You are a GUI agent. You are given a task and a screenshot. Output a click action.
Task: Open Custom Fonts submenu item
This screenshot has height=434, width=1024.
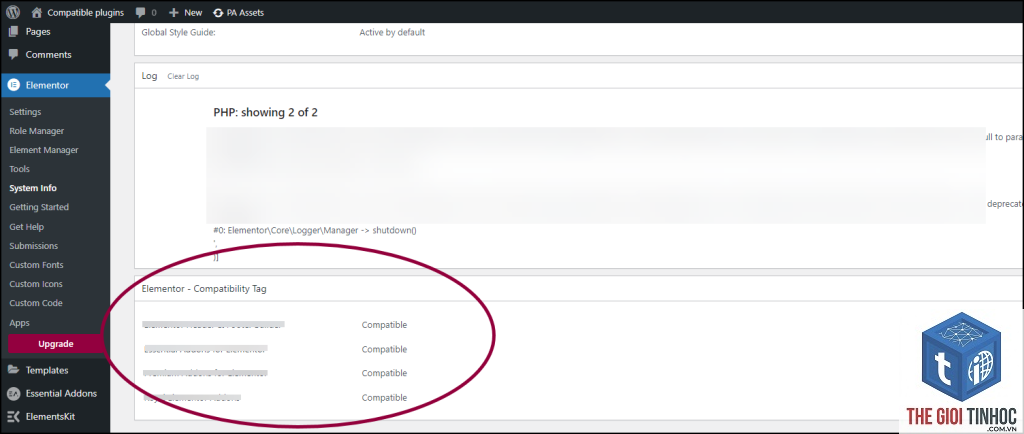[x=36, y=265]
